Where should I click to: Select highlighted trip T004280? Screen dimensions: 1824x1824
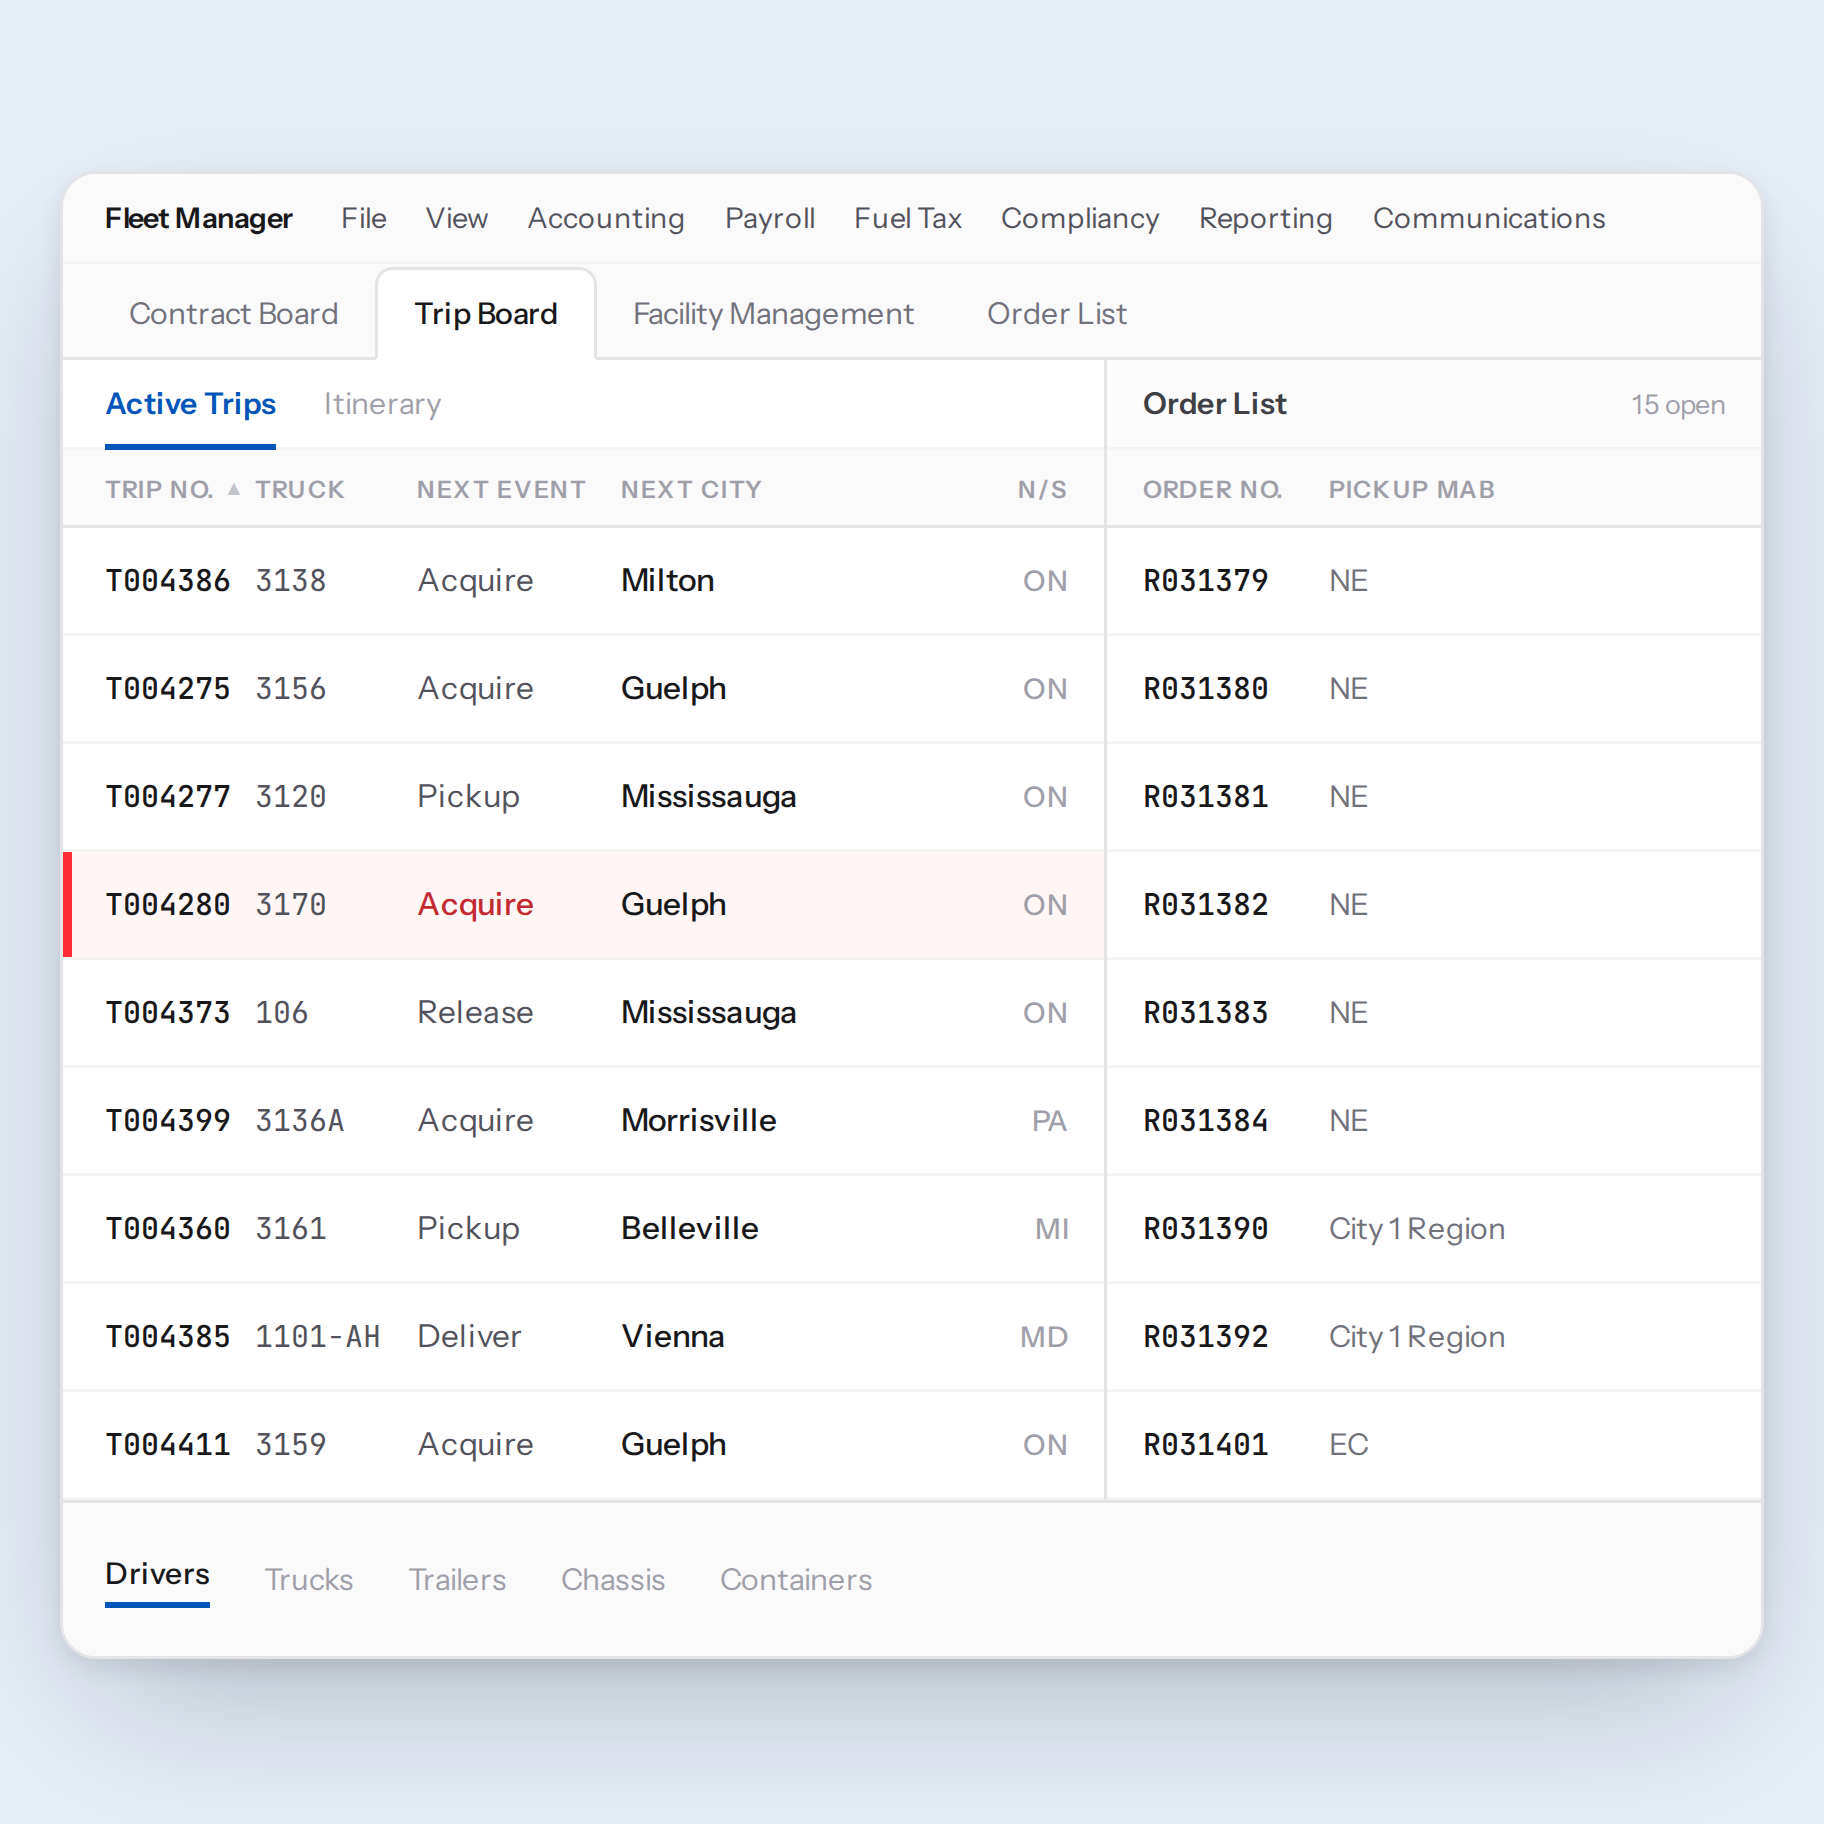584,905
